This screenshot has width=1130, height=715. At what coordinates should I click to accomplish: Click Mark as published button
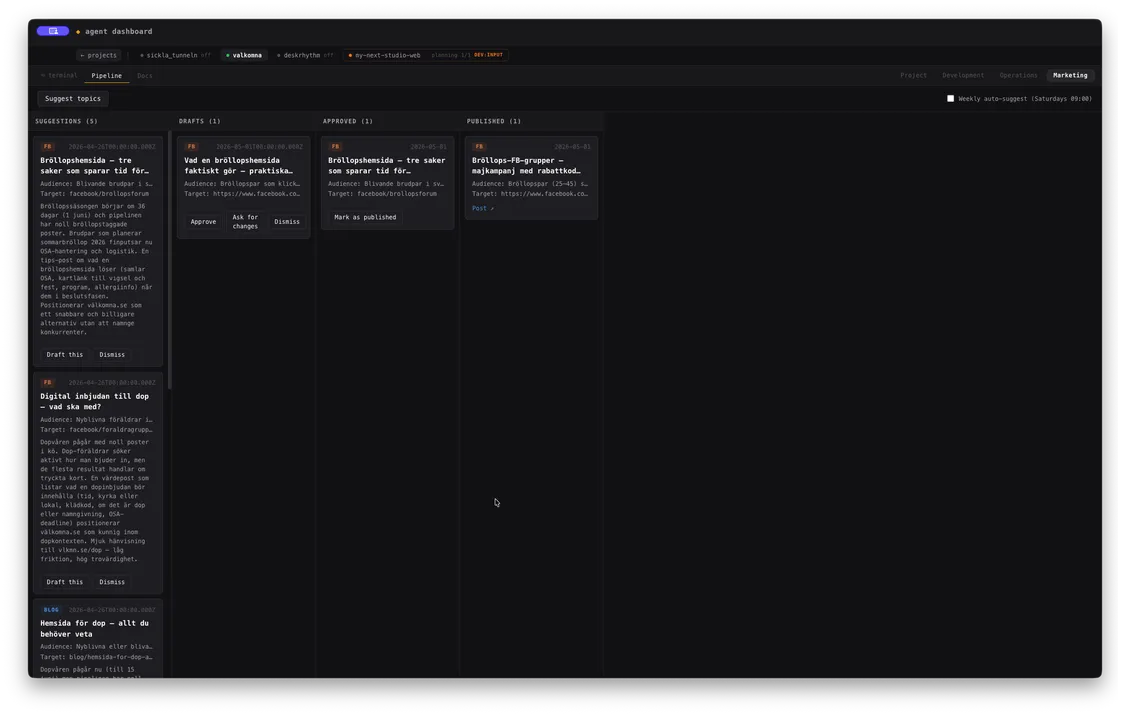365,217
